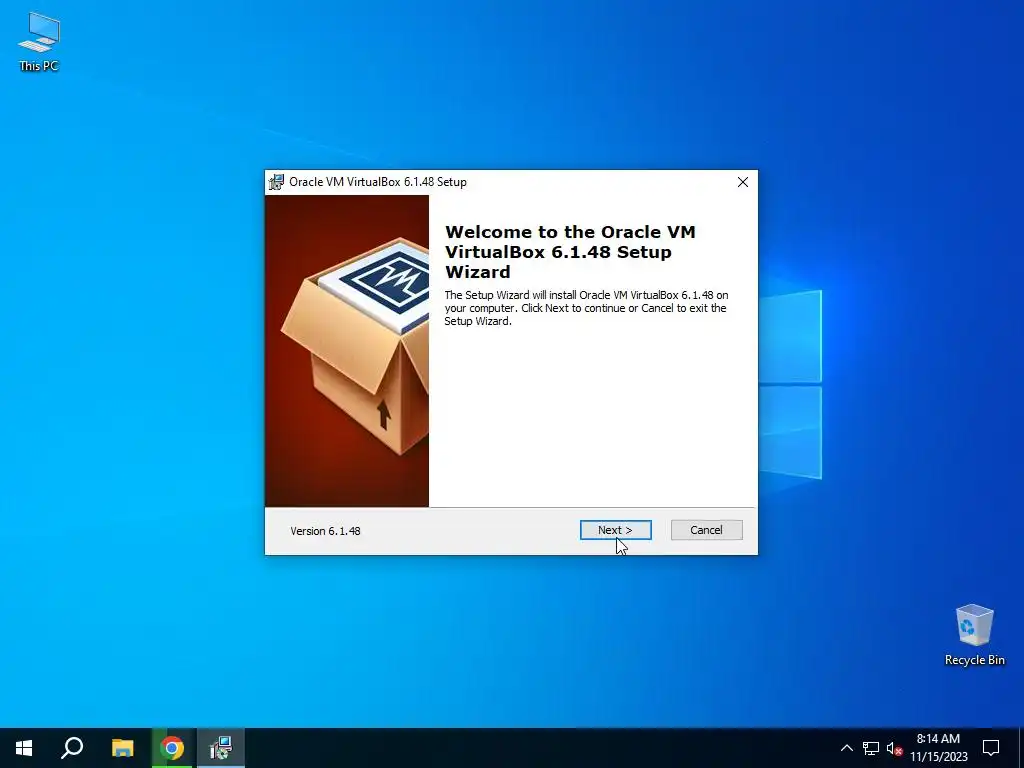Screen dimensions: 1024x768
Task: Click the VirtualBox installer taskbar icon
Action: [221, 748]
